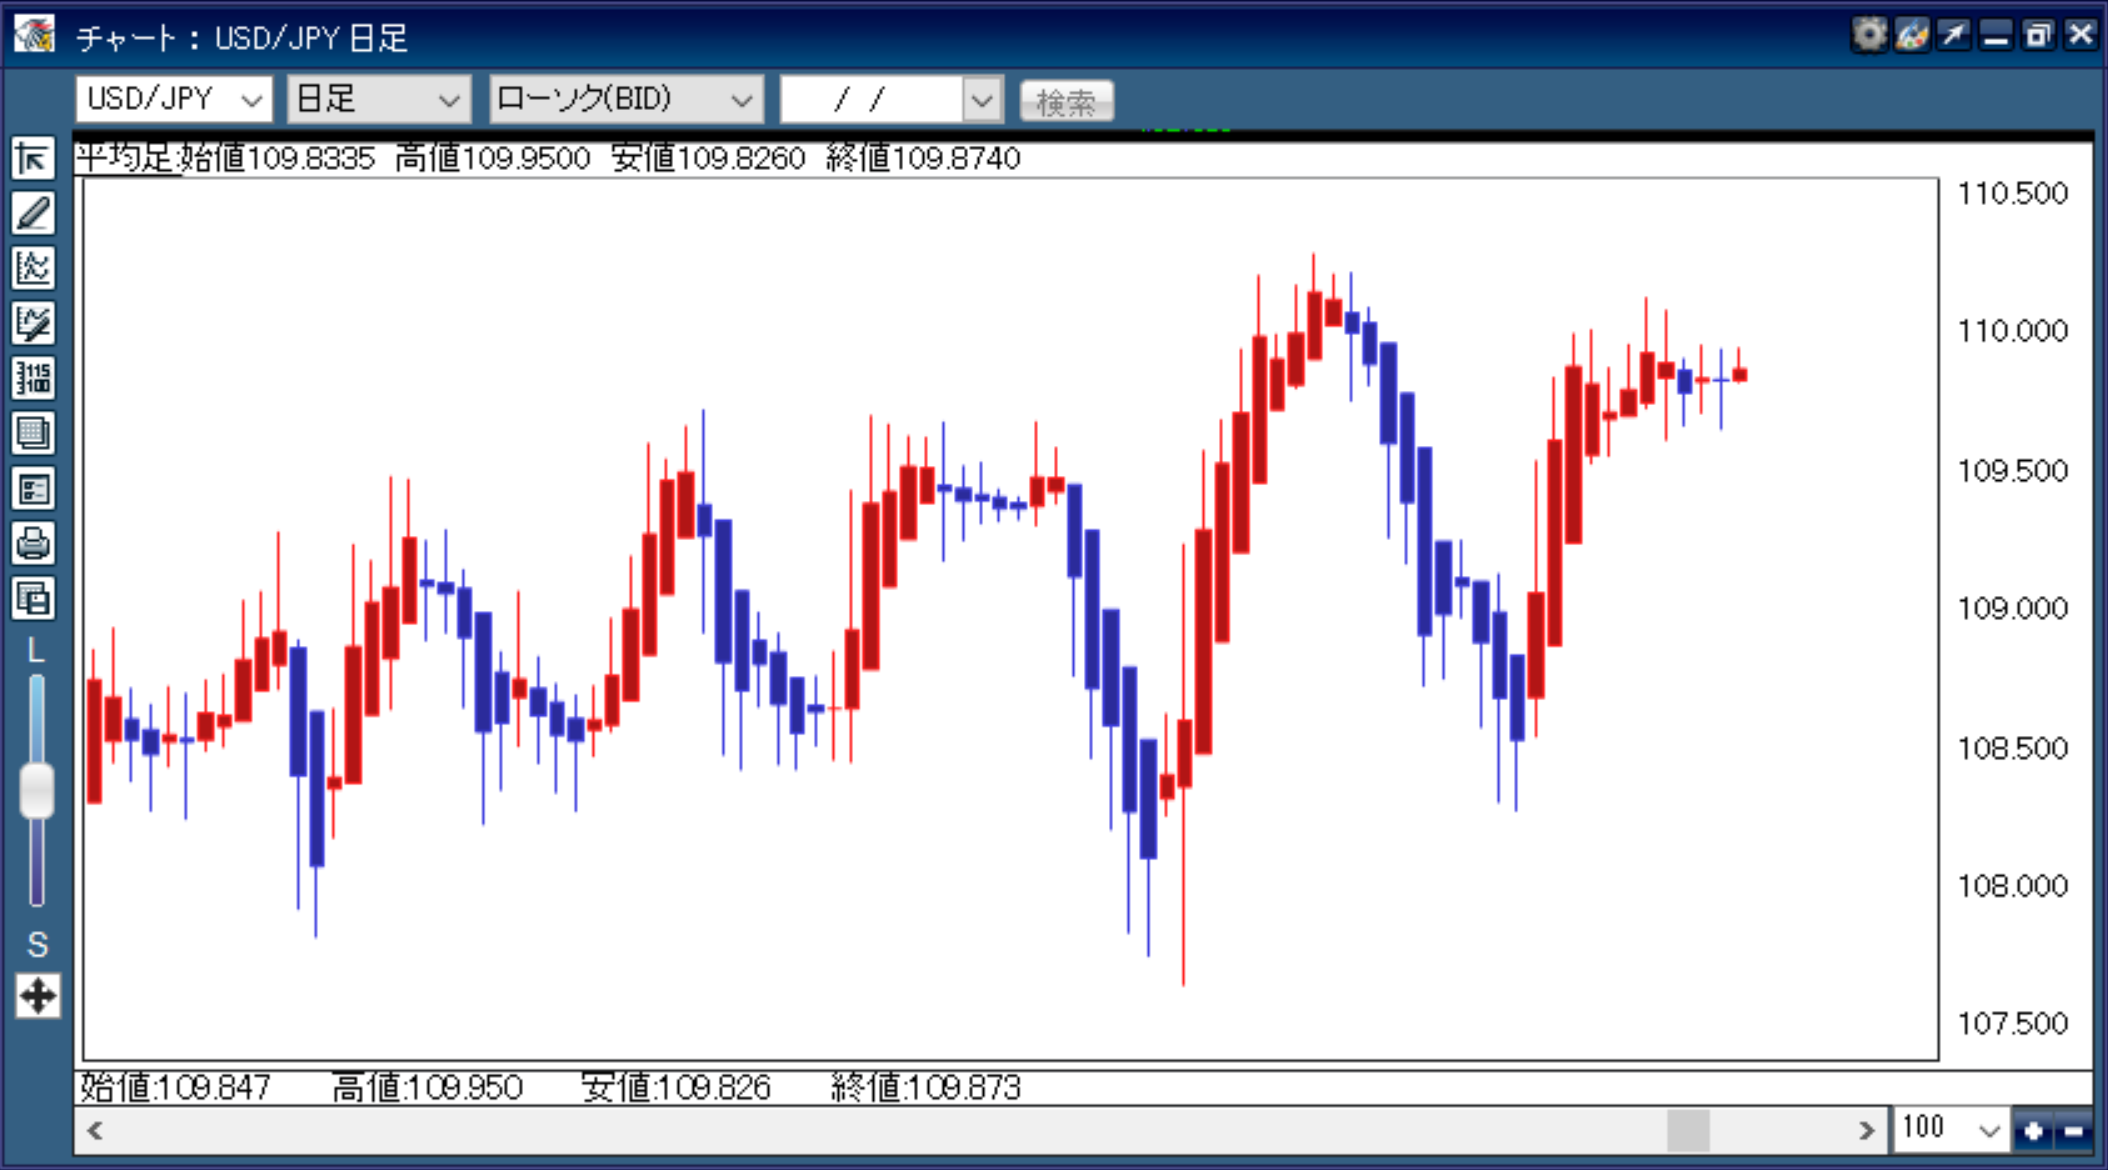
Task: Click the scrollbar left arrow
Action: pos(95,1131)
